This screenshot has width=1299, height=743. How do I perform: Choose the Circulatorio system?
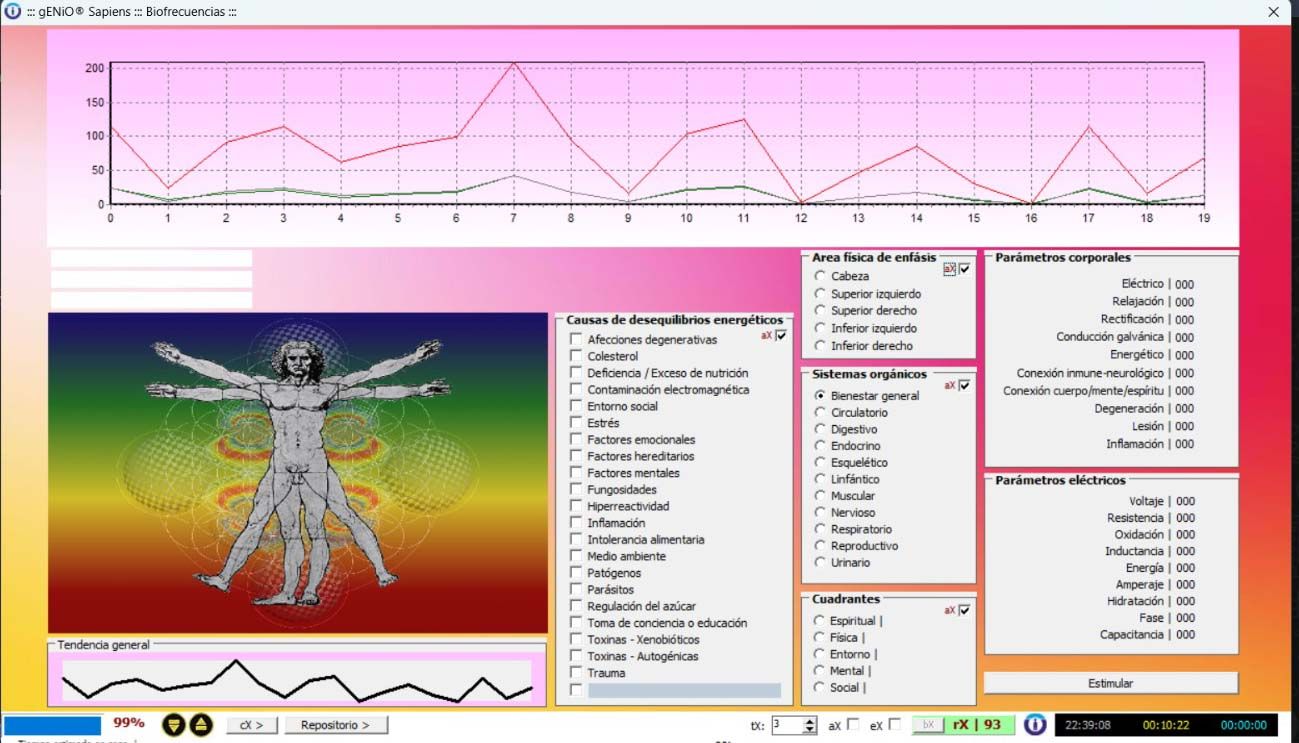pyautogui.click(x=820, y=412)
